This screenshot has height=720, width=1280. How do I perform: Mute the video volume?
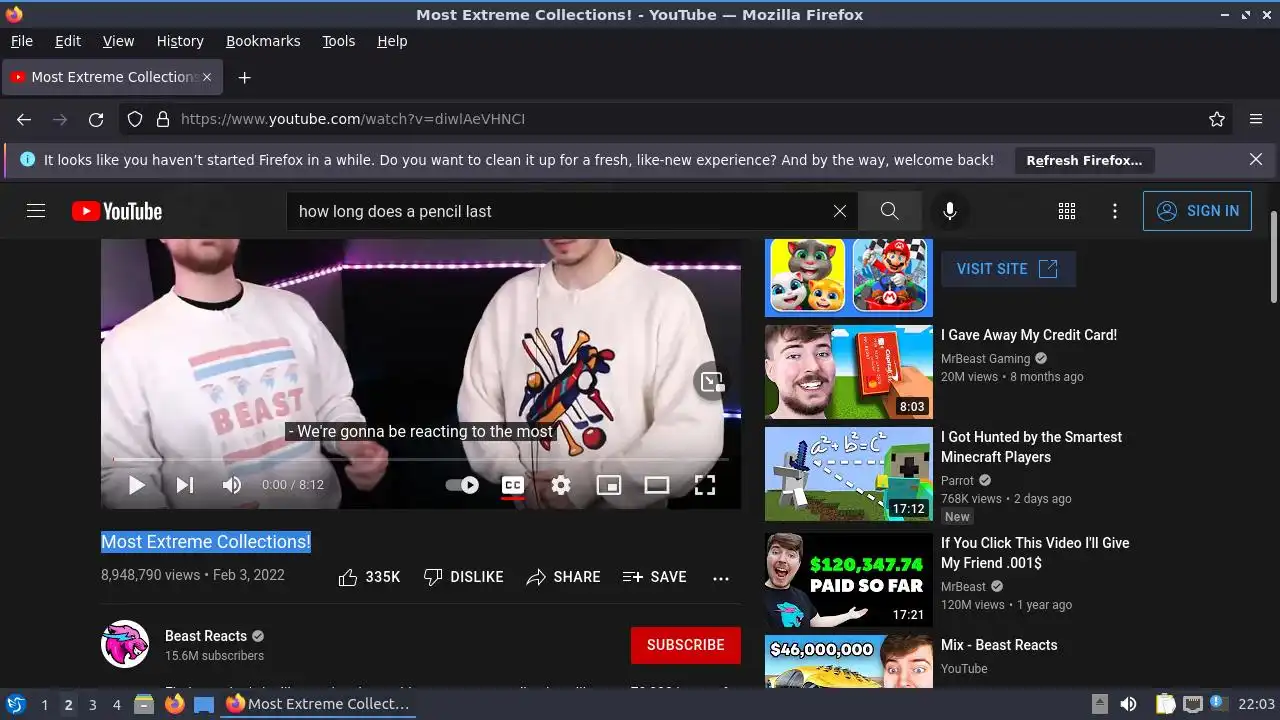232,485
